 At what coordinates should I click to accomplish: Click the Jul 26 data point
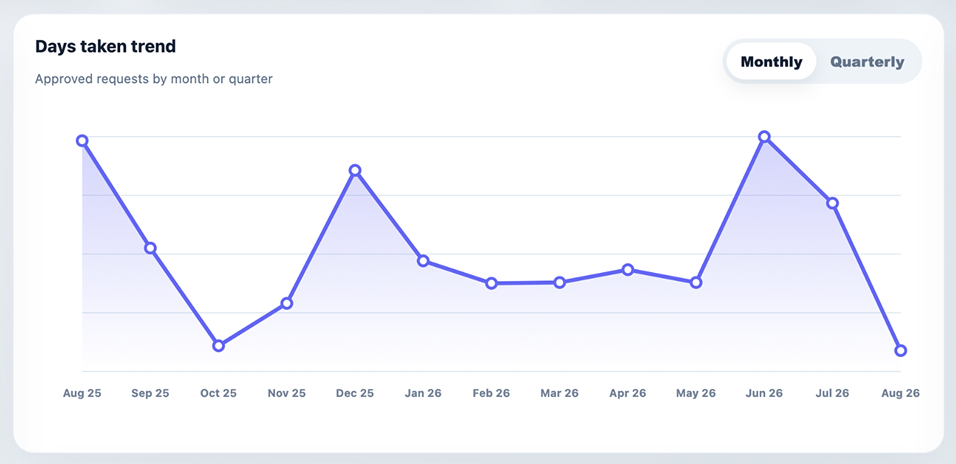pos(832,203)
